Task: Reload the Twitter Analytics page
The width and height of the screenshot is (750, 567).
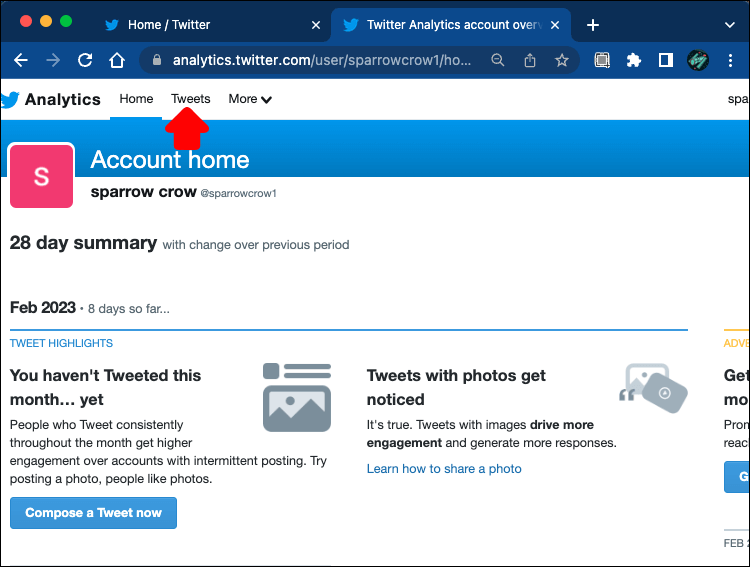Action: [x=85, y=60]
